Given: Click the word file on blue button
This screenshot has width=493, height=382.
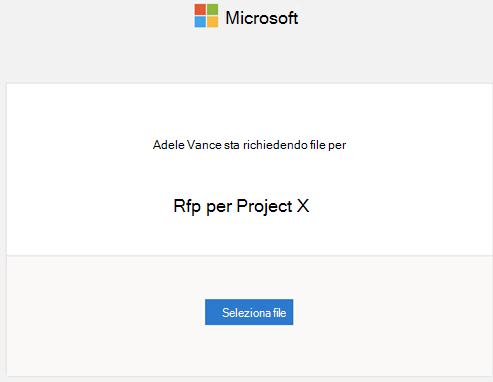Looking at the screenshot, I should (x=280, y=313).
